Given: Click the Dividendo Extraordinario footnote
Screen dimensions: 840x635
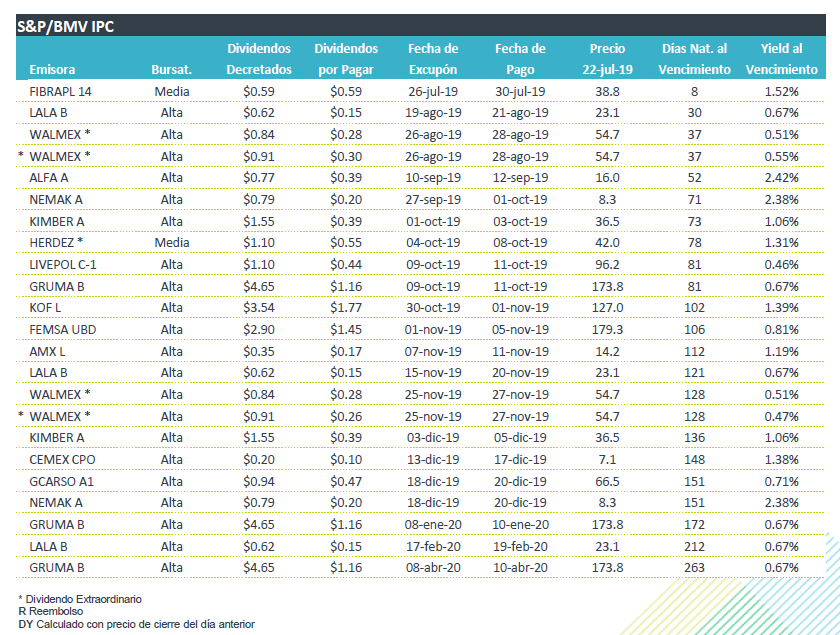Looking at the screenshot, I should coord(80,599).
